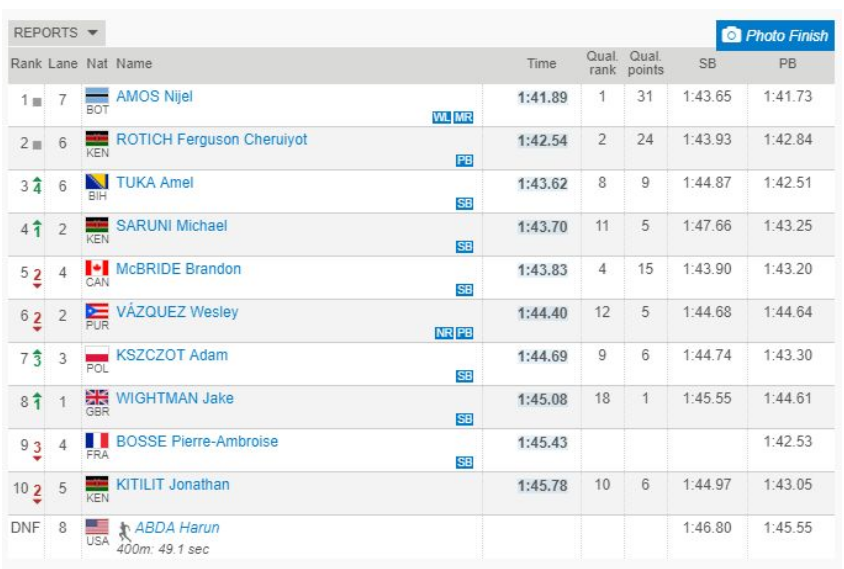Click the Bosnia flag next to TUKA
Image resolution: width=844 pixels, height=569 pixels.
click(97, 182)
